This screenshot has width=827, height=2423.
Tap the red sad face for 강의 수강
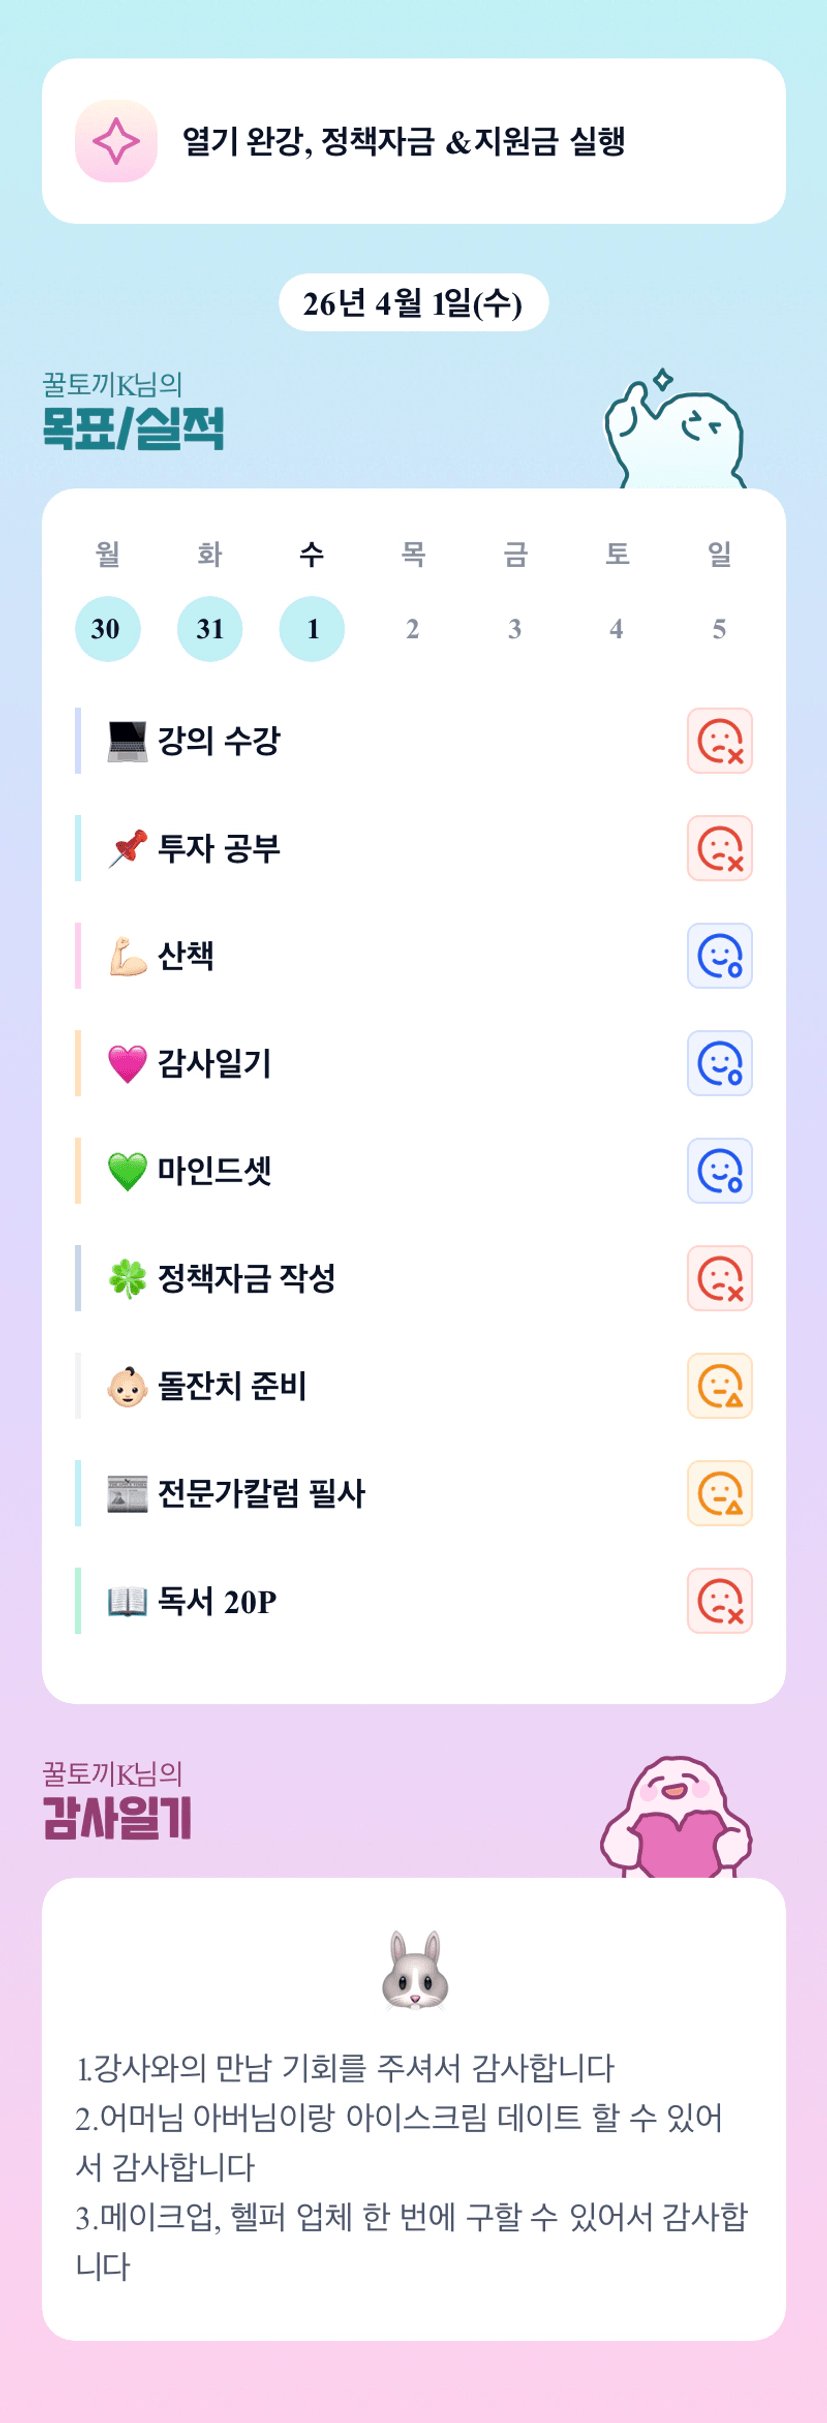pos(719,741)
